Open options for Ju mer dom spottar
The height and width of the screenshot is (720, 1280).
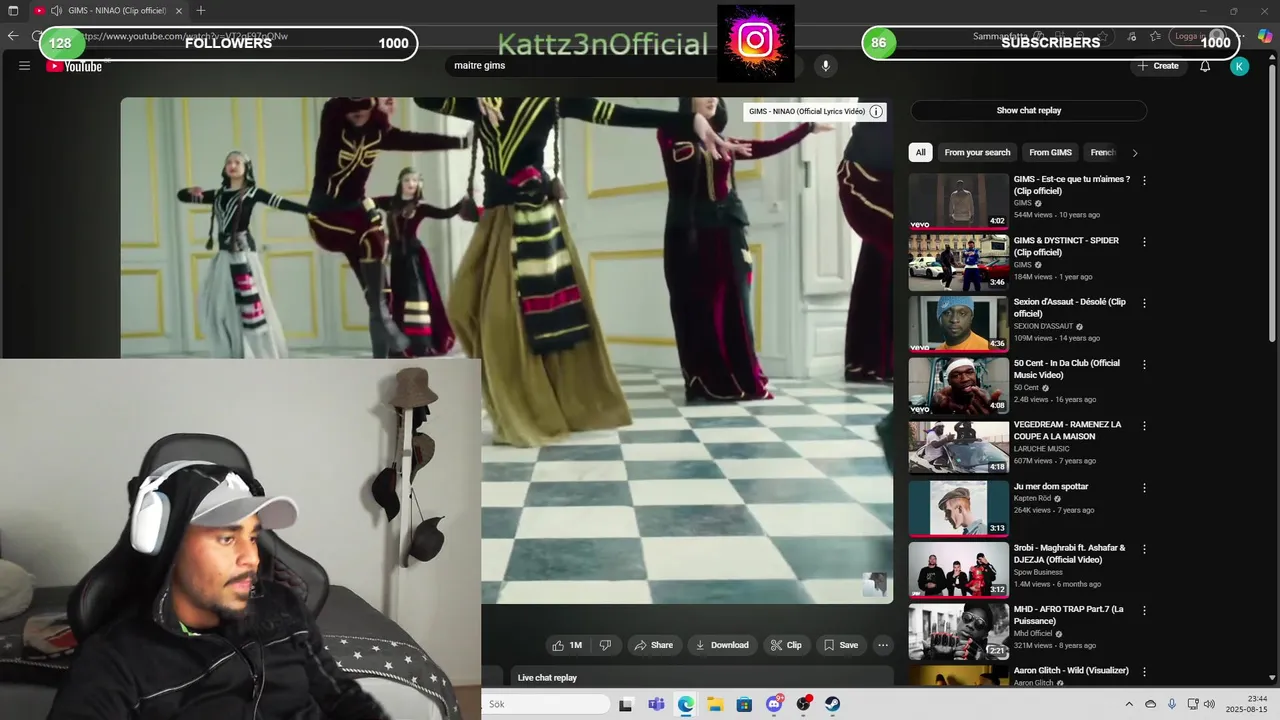click(x=1144, y=488)
